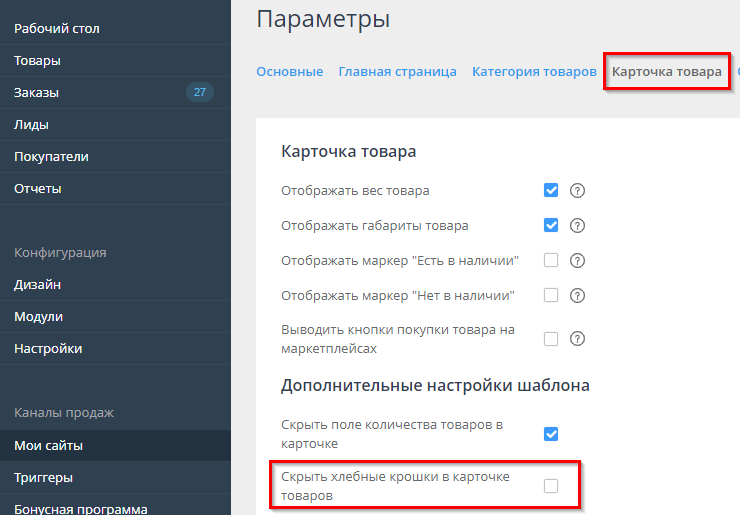
Task: Select the 'Категория товаров' tab
Action: [x=534, y=72]
